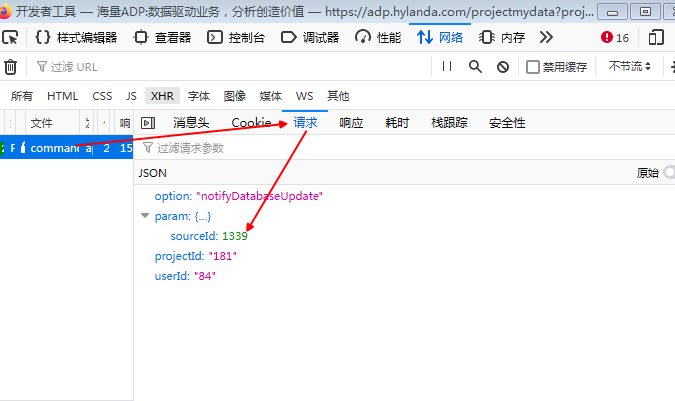Show more developer tools tabs chevron
The height and width of the screenshot is (401, 675).
tap(546, 38)
